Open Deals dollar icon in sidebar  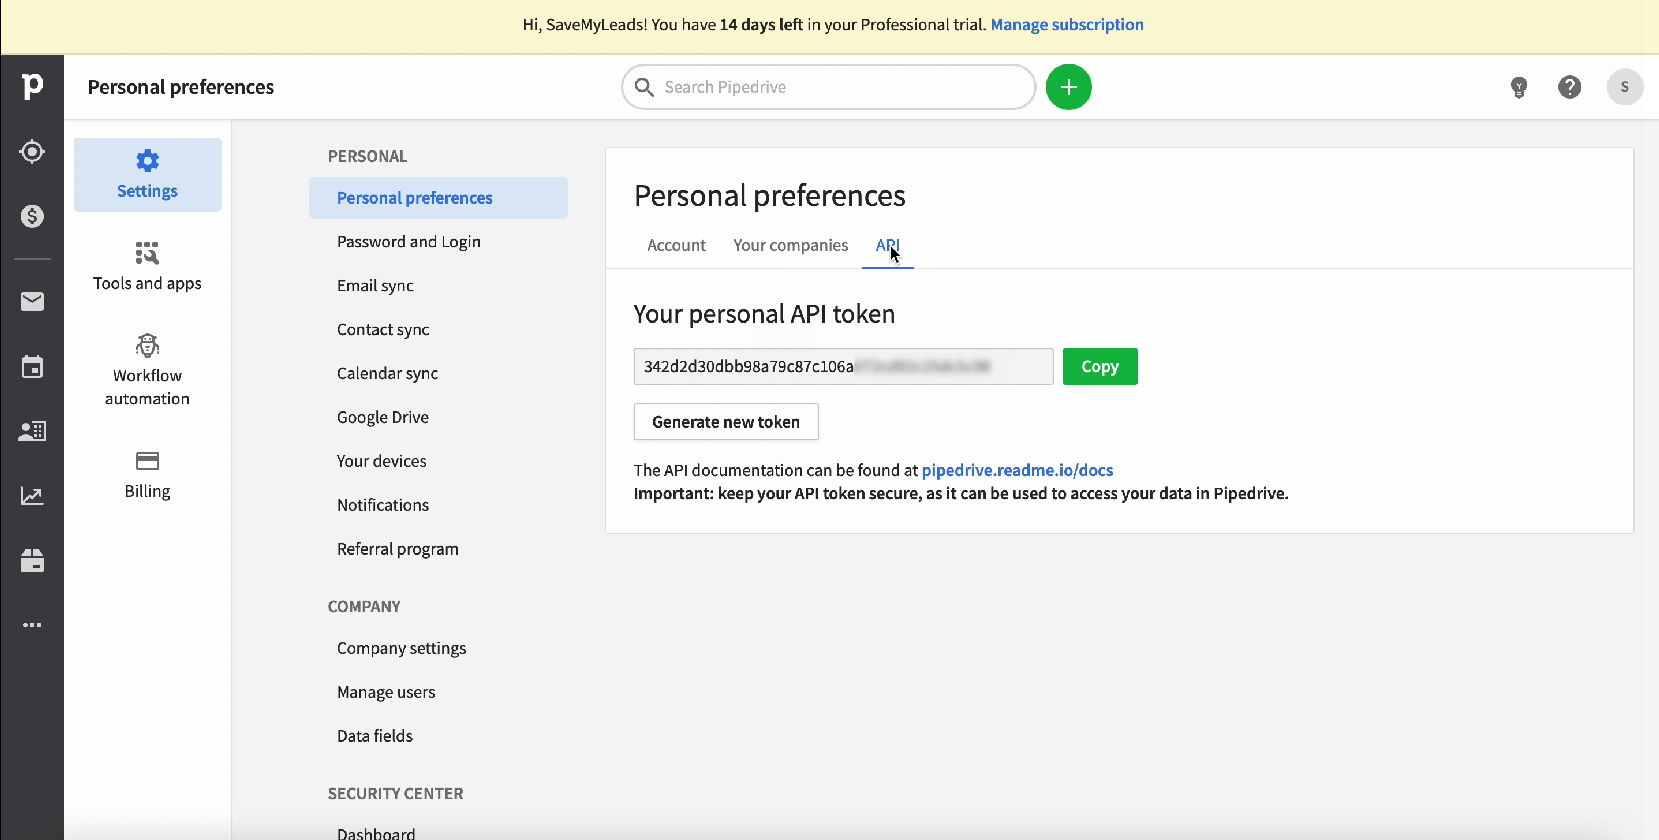point(32,216)
